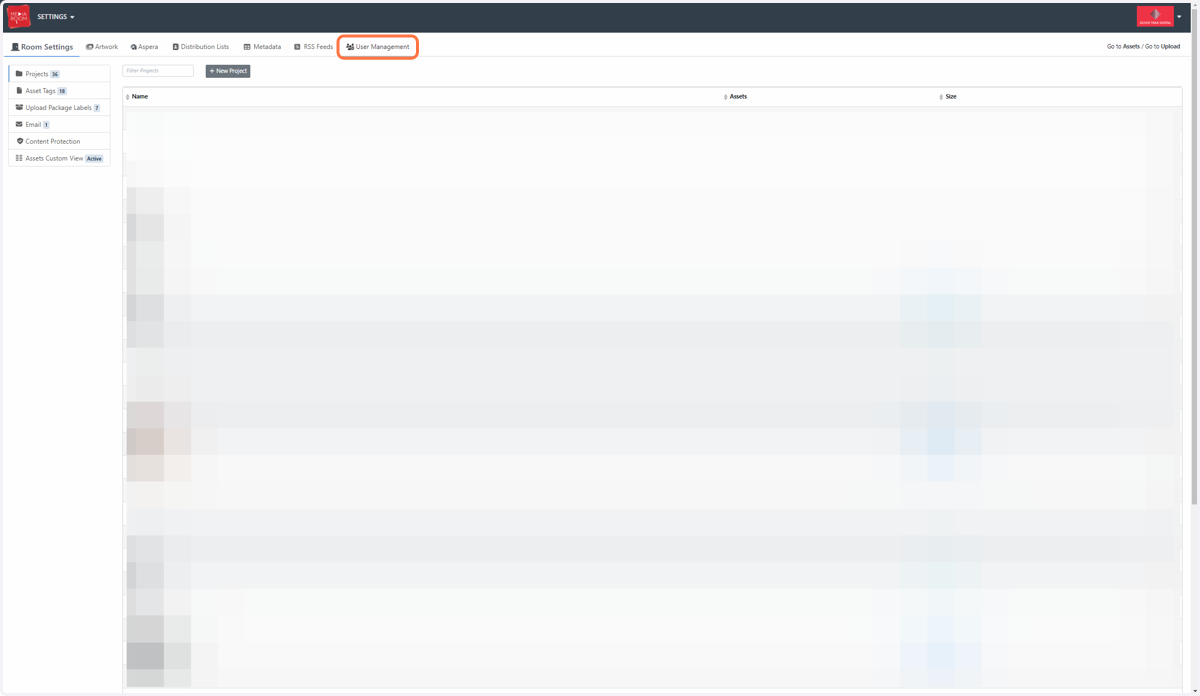Click the Media Room logo
Screen dimensions: 1200x696
pyautogui.click(x=18, y=17)
